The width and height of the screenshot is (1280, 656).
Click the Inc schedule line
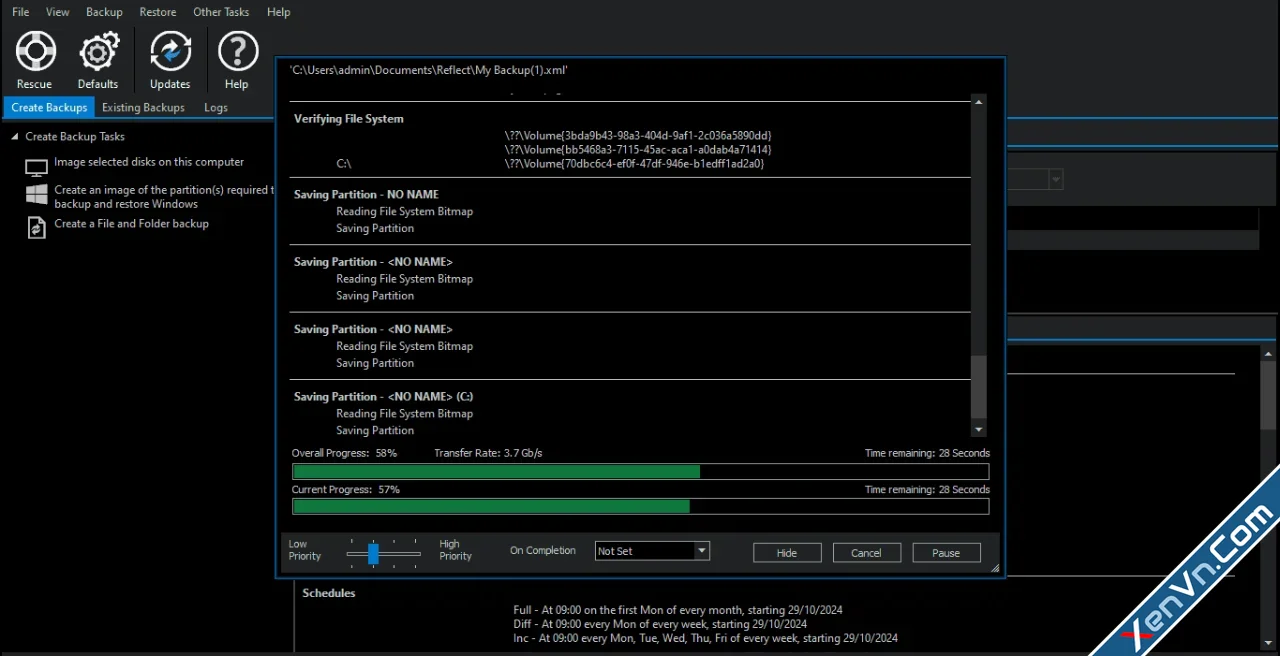[x=705, y=638]
